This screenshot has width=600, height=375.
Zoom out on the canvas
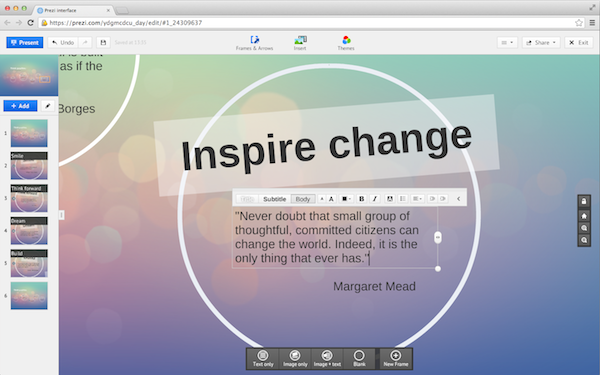[584, 240]
